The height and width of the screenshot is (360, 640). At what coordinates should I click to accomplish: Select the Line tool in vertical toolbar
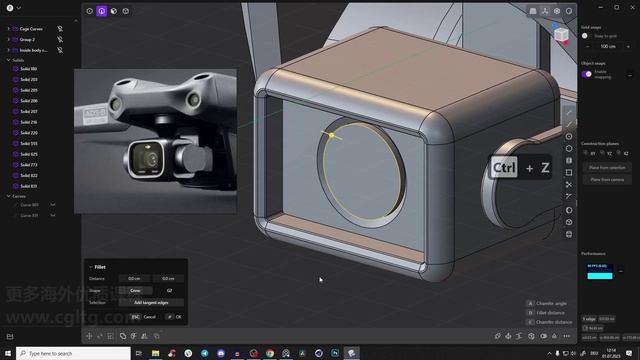pyautogui.click(x=569, y=113)
